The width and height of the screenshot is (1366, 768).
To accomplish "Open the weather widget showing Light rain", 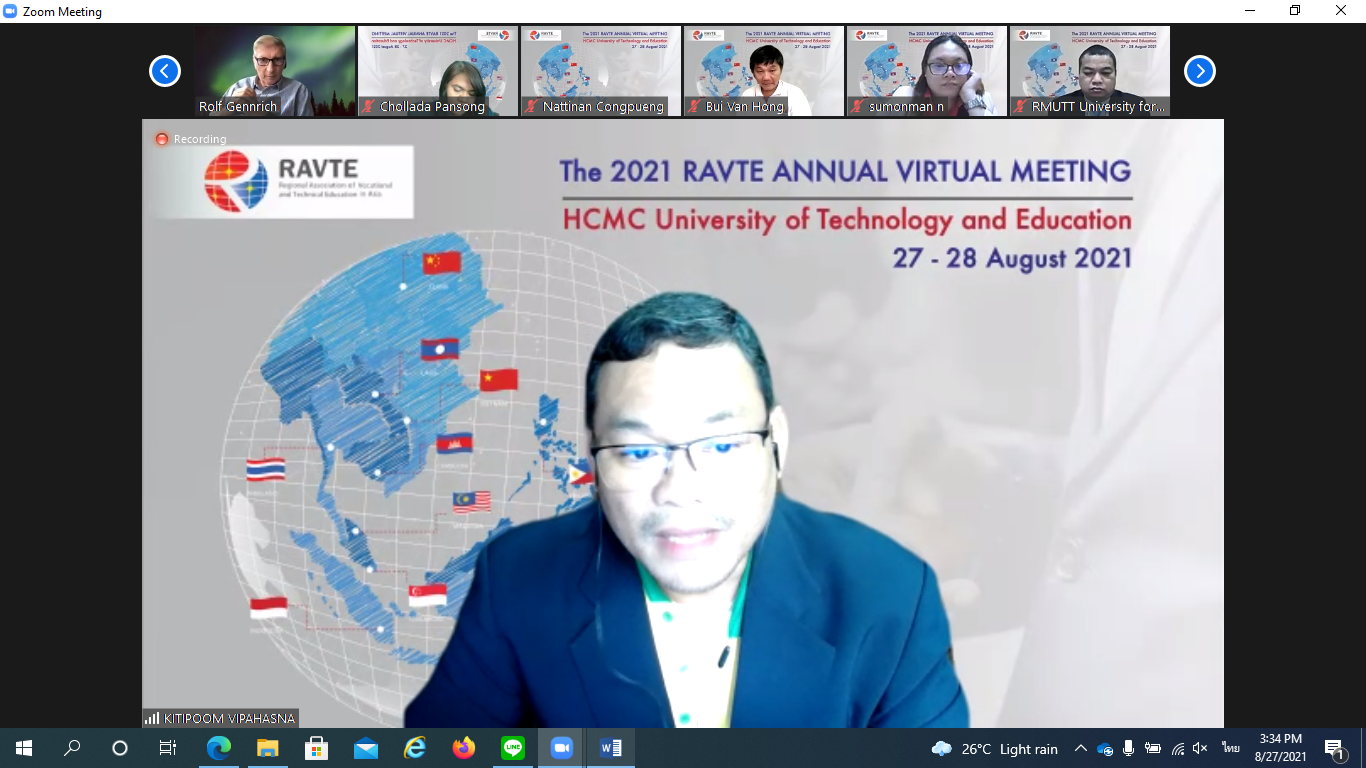I will [x=995, y=748].
